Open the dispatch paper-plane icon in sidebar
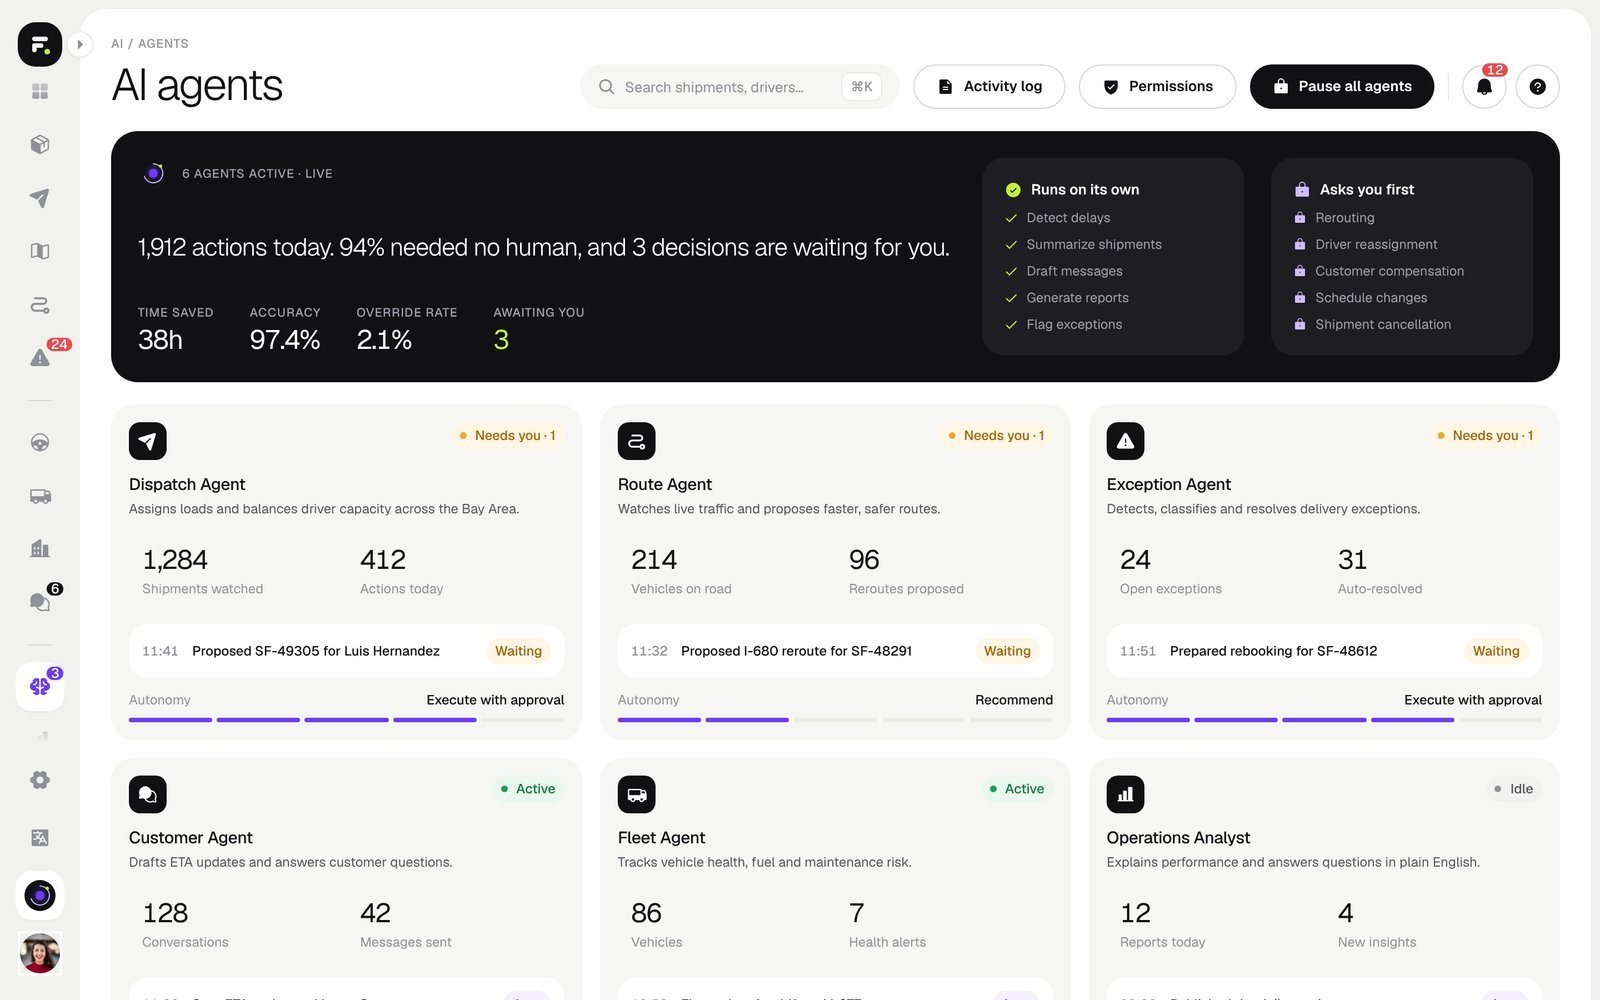The image size is (1600, 1000). pyautogui.click(x=40, y=198)
